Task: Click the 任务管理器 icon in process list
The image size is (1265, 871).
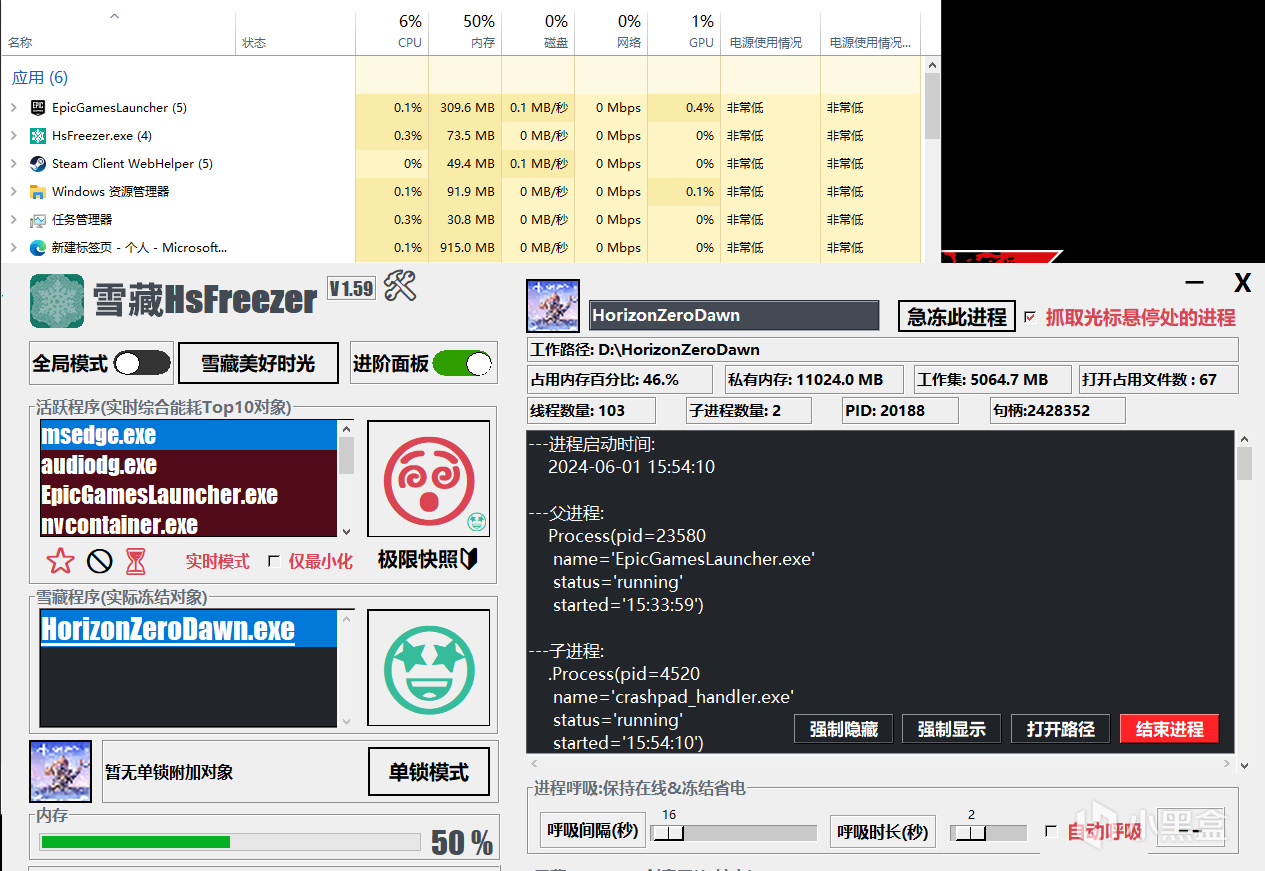Action: click(38, 219)
